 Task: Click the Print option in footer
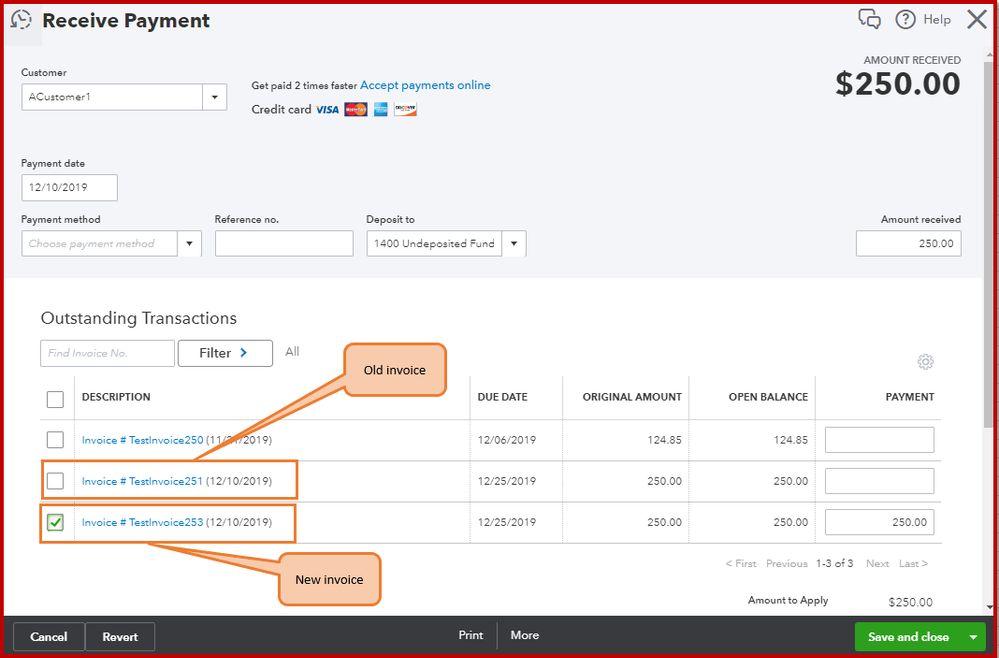pos(471,635)
